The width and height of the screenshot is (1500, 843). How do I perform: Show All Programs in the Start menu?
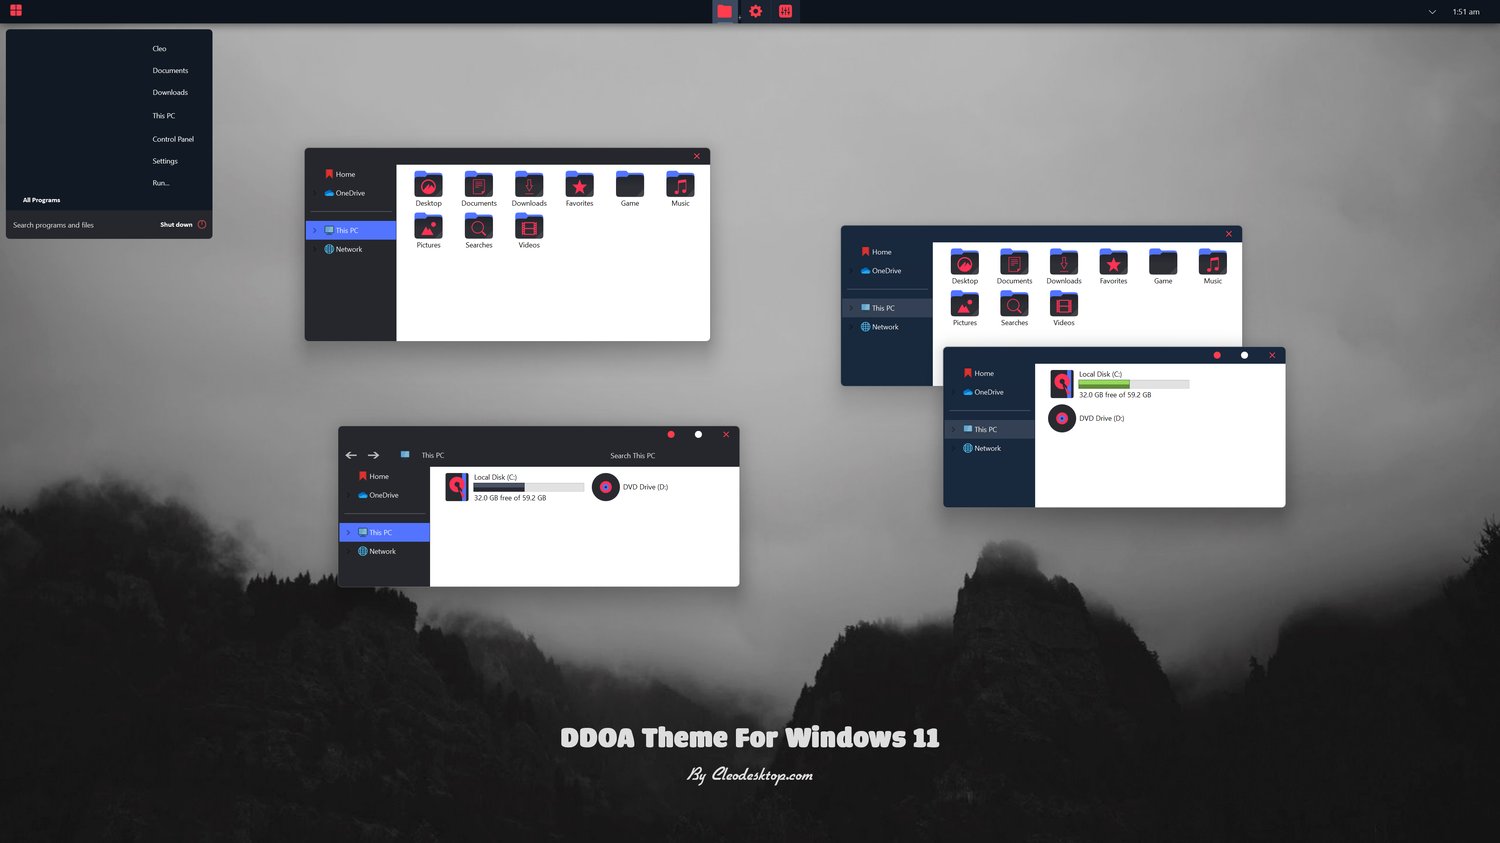[x=41, y=200]
